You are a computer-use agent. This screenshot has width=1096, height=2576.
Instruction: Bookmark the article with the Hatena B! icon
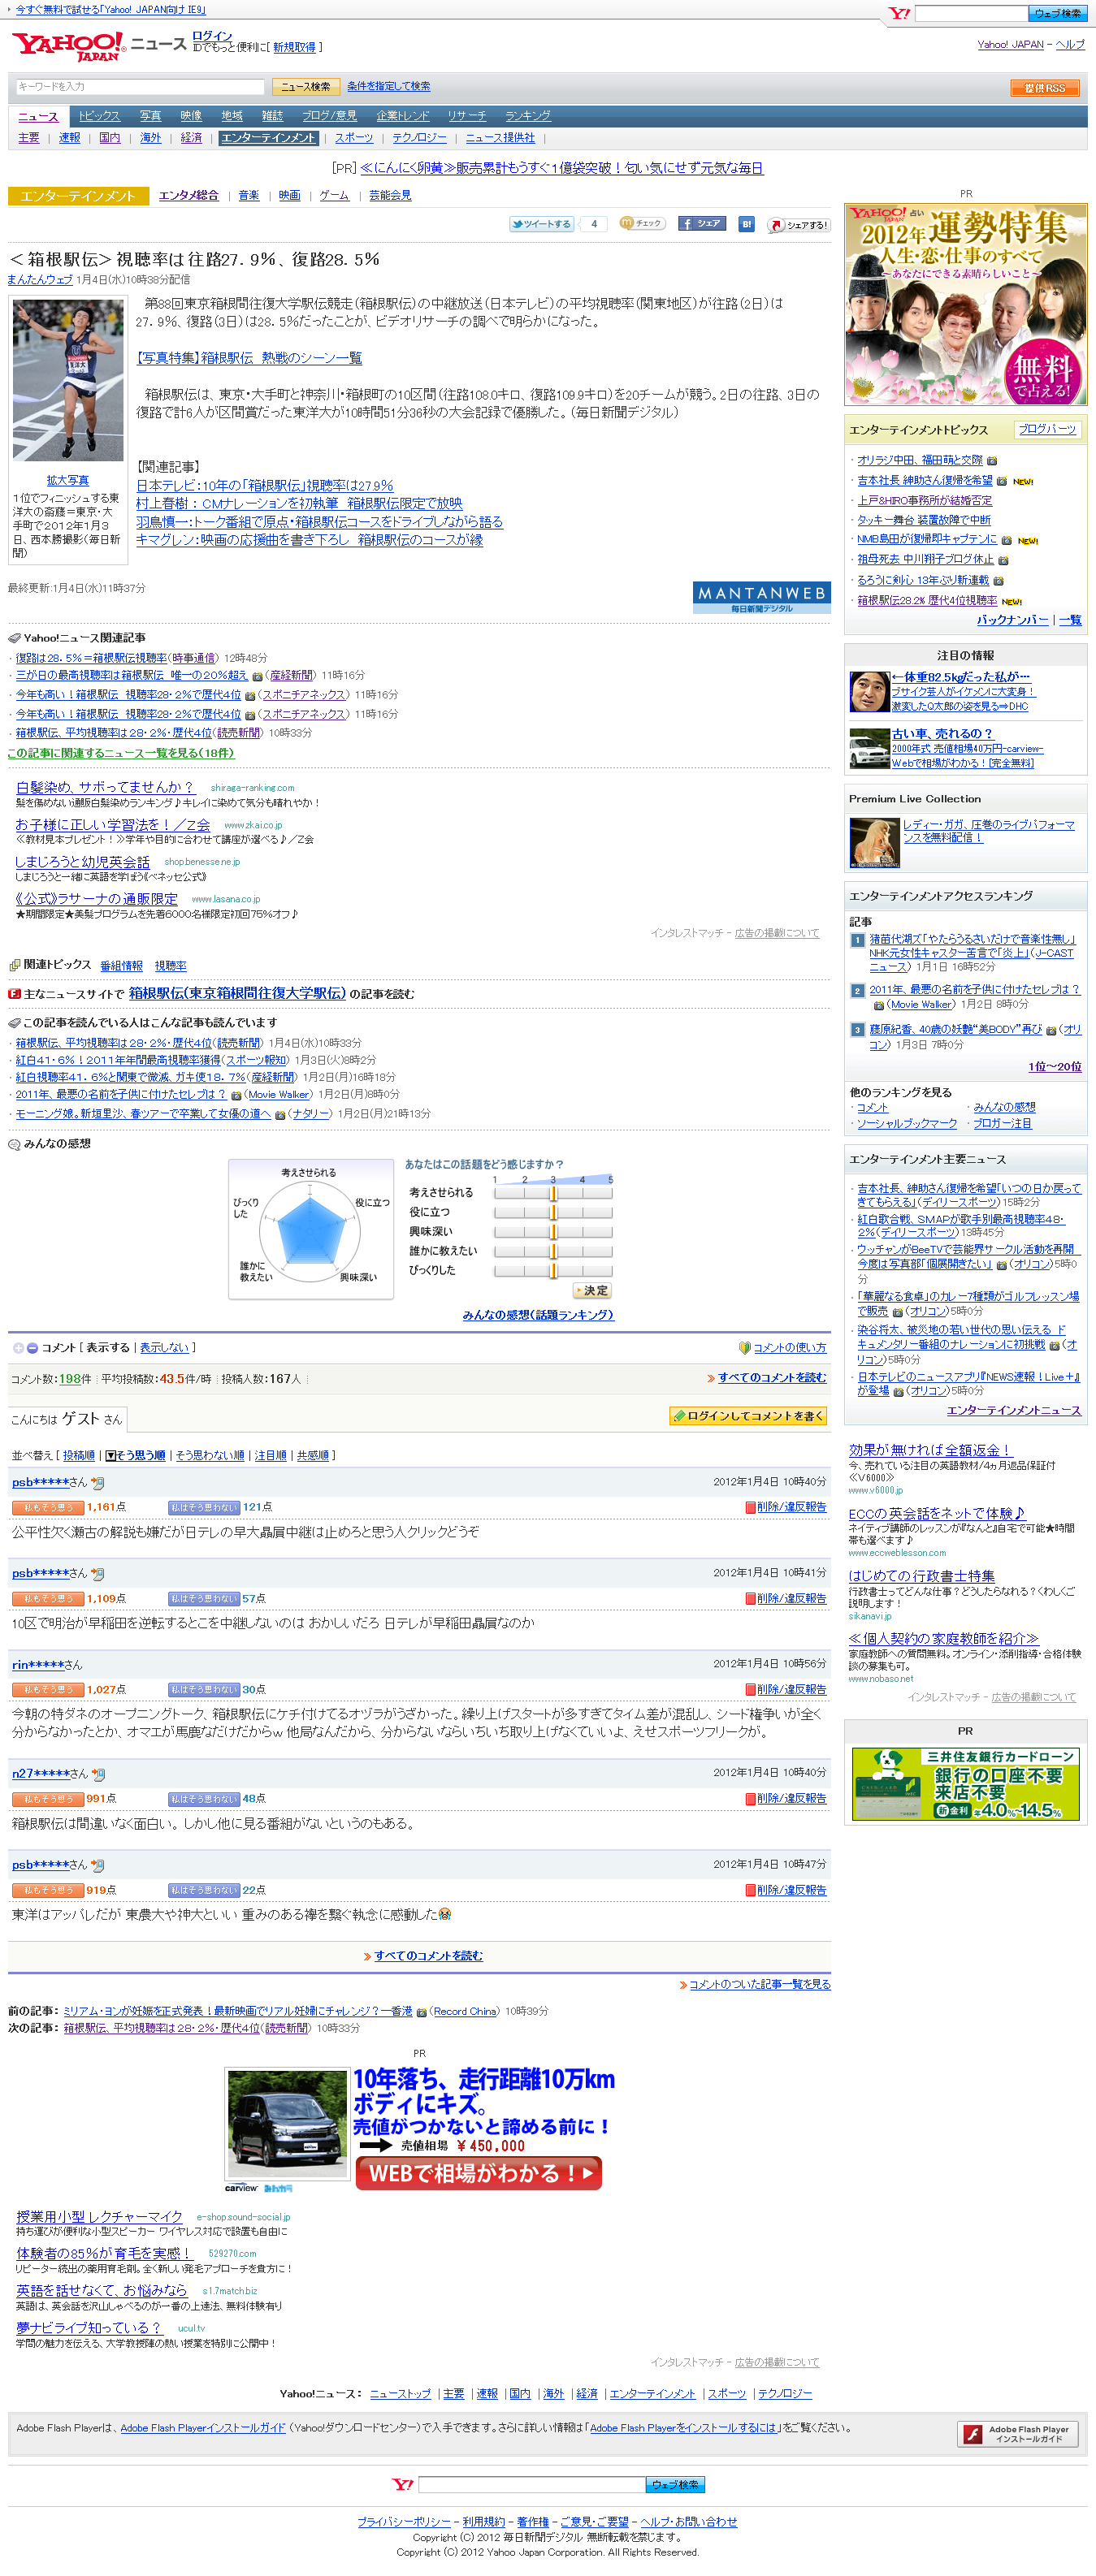pos(746,224)
